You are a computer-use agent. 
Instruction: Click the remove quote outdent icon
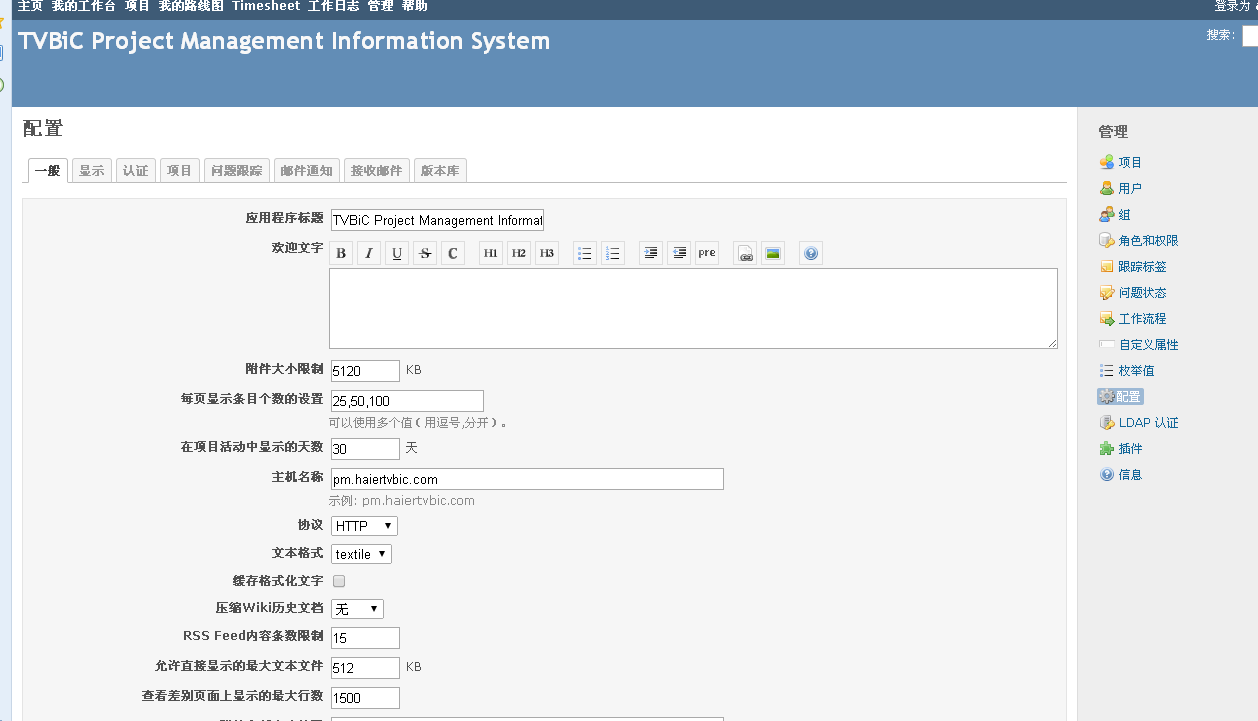pos(679,253)
